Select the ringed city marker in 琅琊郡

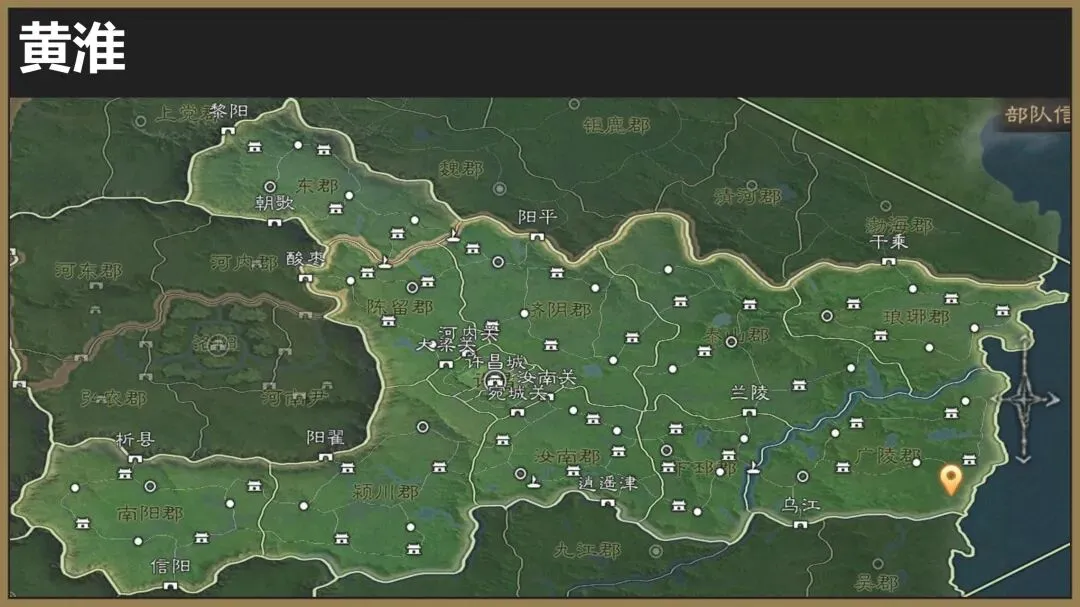tap(827, 316)
